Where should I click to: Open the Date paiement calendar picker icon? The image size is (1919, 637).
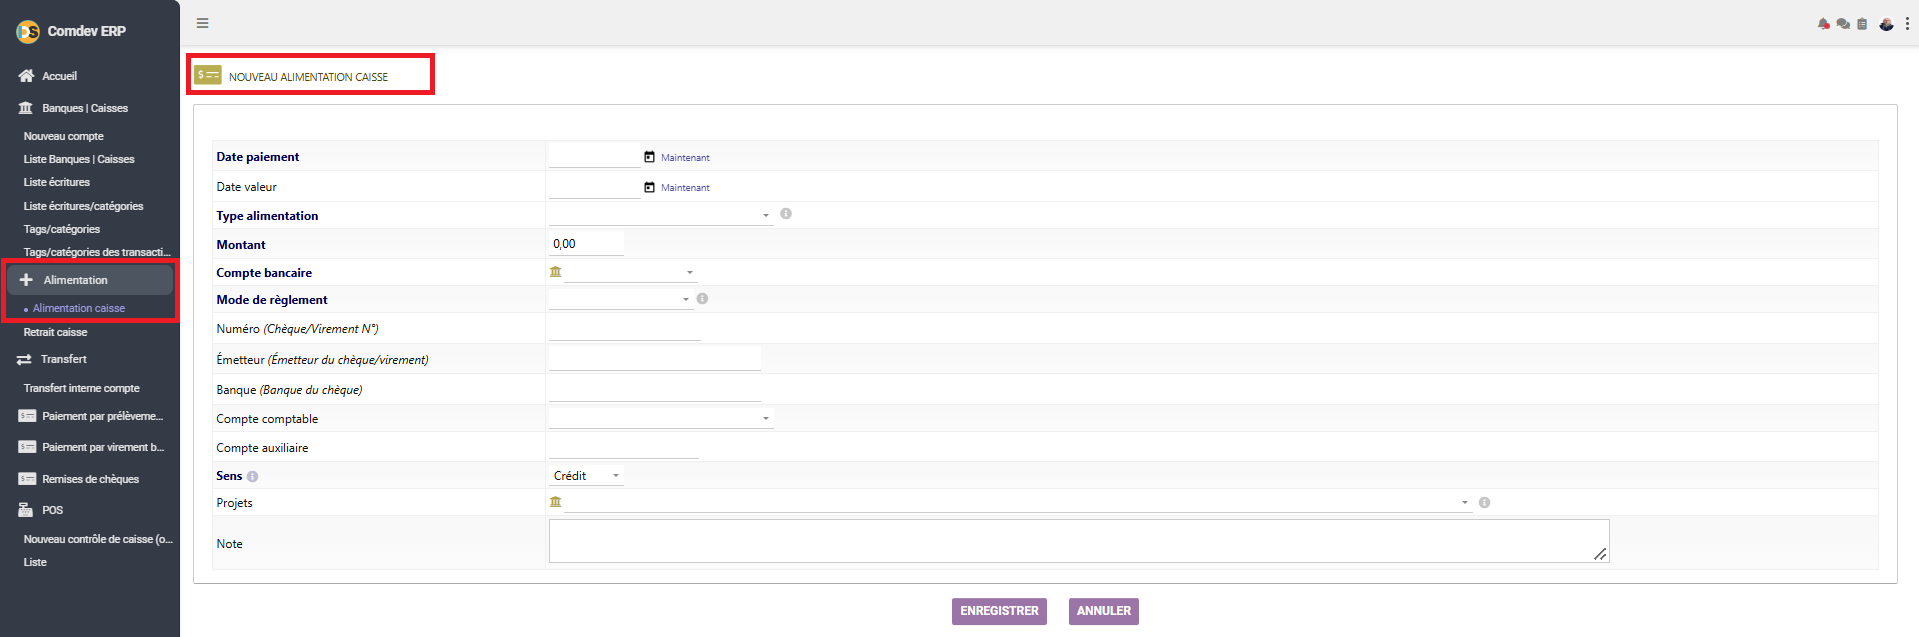click(649, 157)
